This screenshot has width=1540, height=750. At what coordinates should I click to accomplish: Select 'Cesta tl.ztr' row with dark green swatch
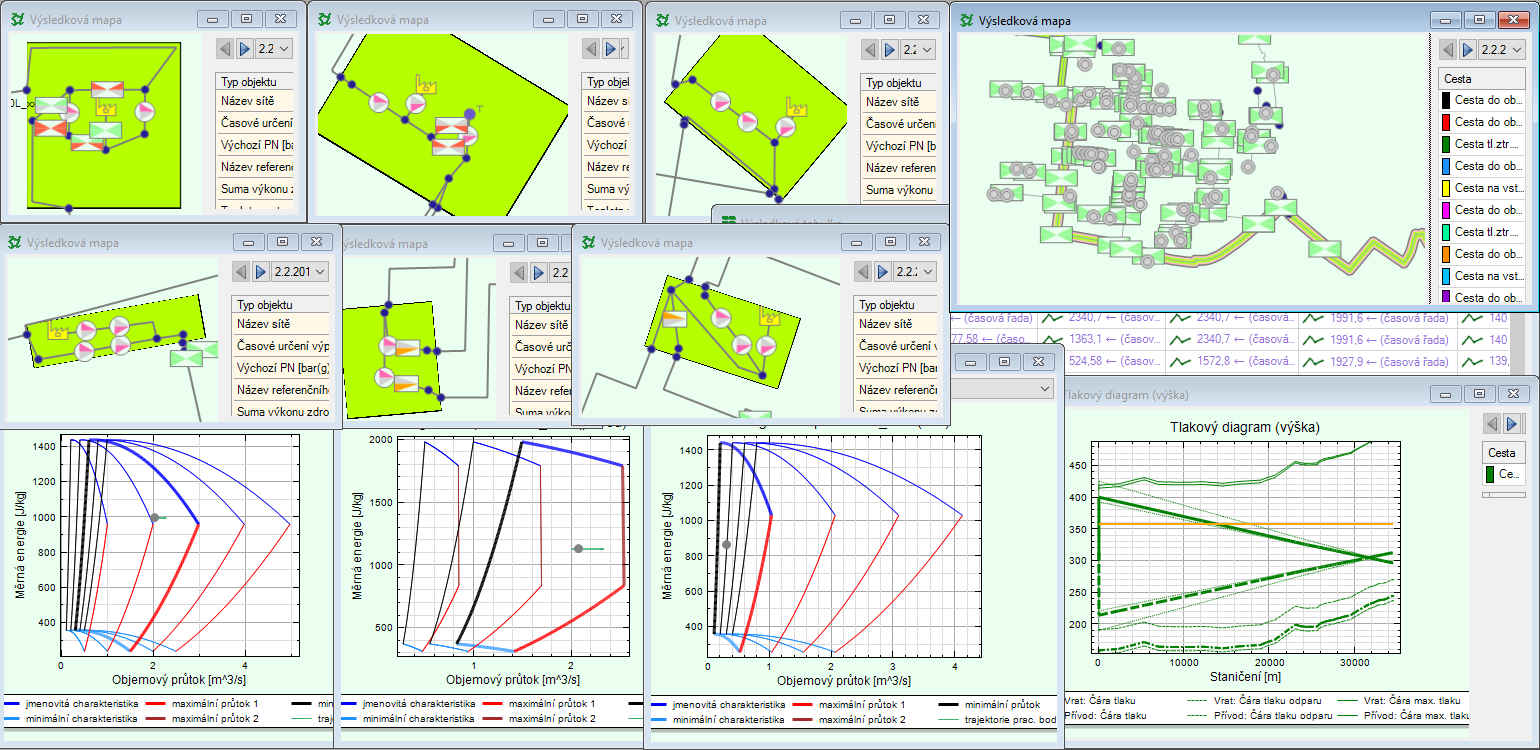pyautogui.click(x=1482, y=144)
